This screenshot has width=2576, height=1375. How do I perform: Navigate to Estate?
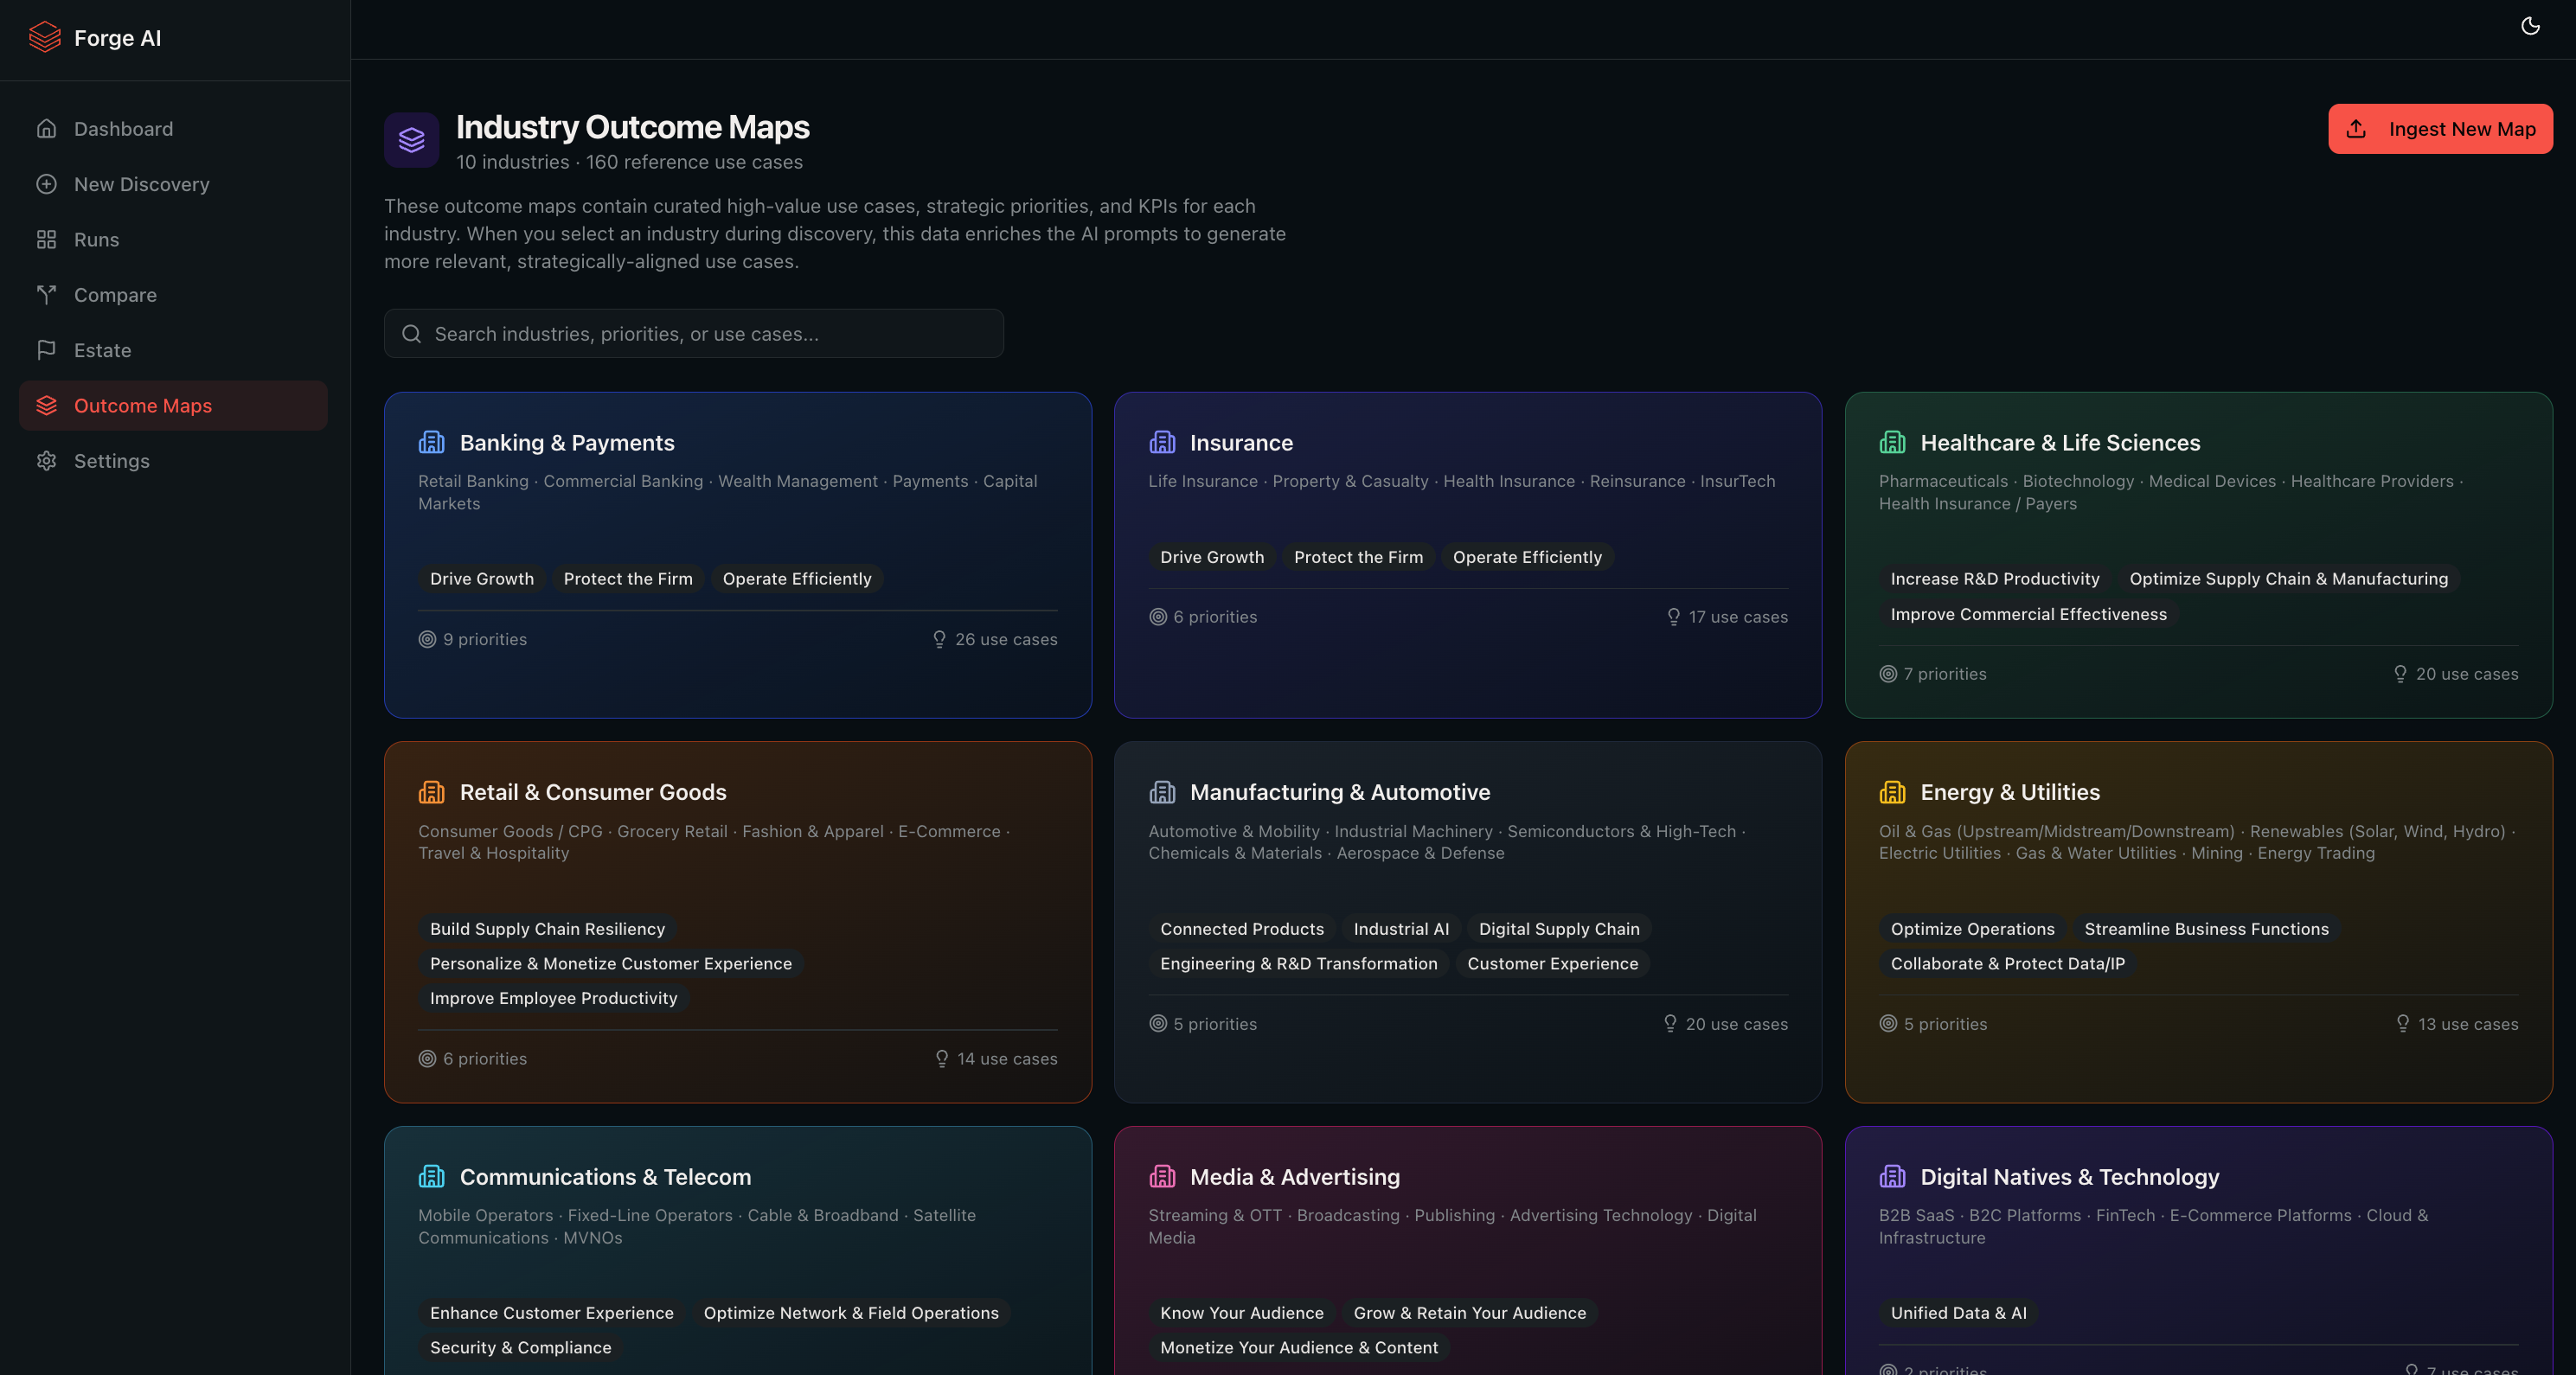coord(173,350)
